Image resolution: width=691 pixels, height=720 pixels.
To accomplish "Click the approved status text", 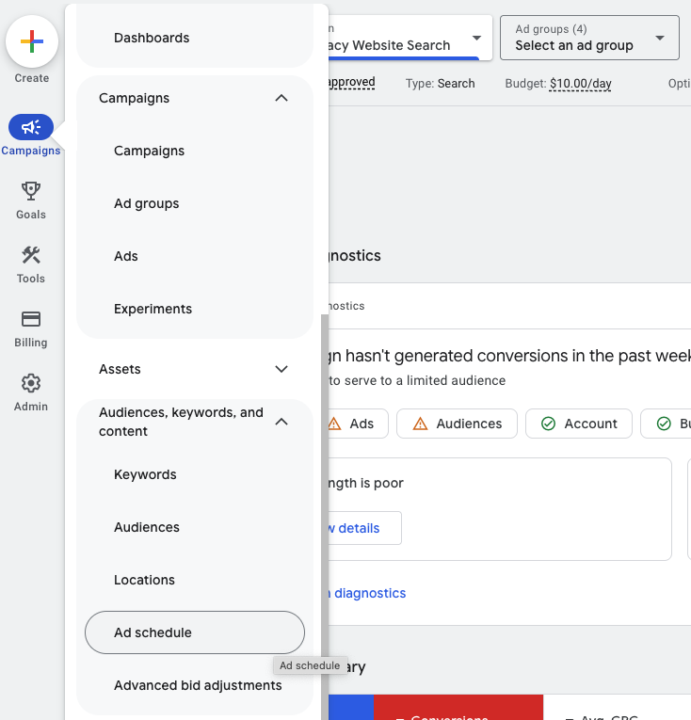I will click(352, 82).
